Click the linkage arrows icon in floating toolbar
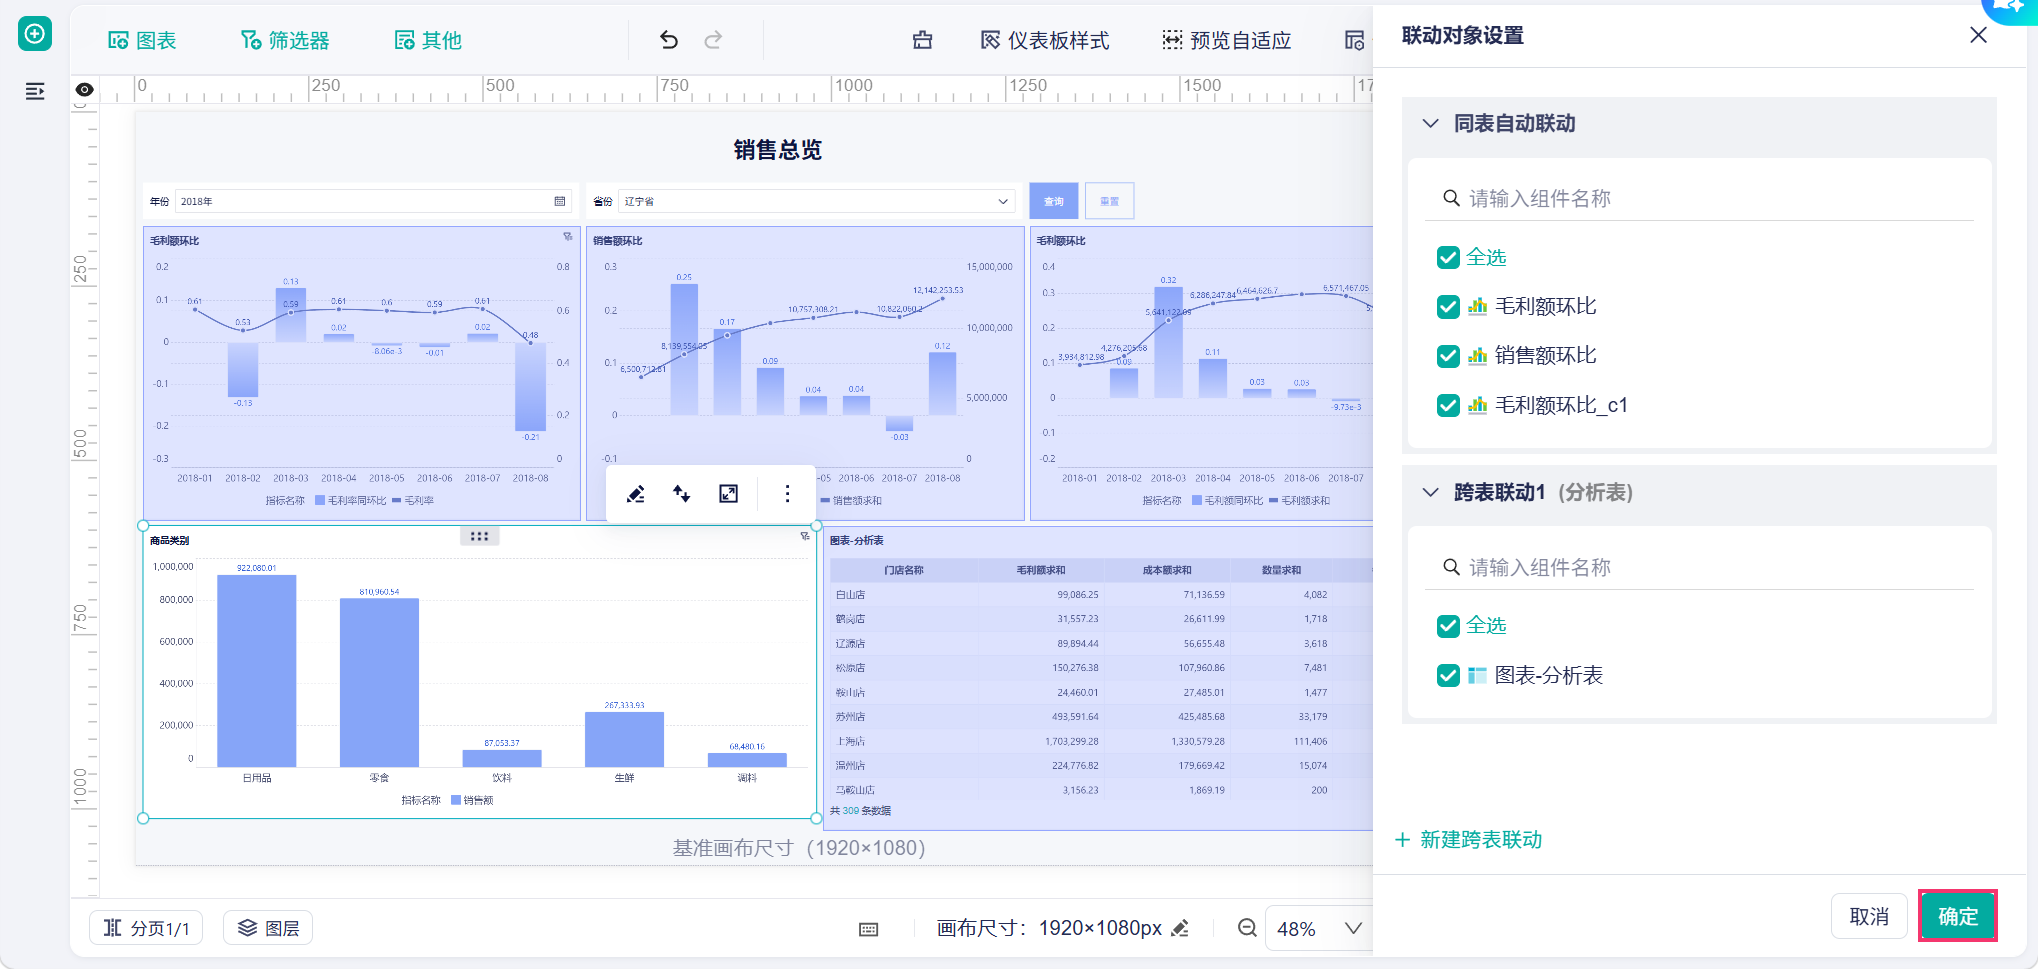 (x=682, y=494)
